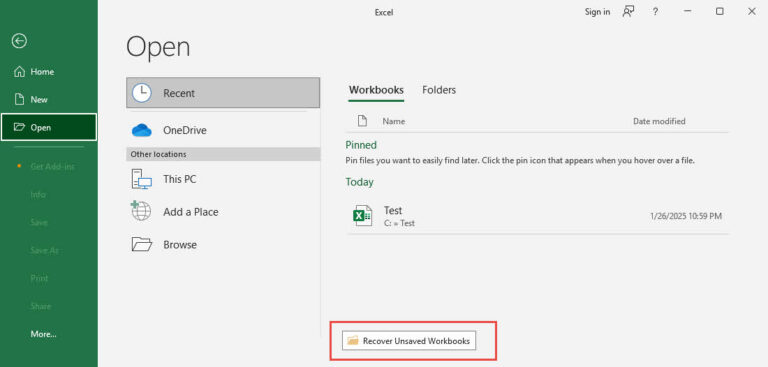768x367 pixels.
Task: Click the Today section heading
Action: 360,182
